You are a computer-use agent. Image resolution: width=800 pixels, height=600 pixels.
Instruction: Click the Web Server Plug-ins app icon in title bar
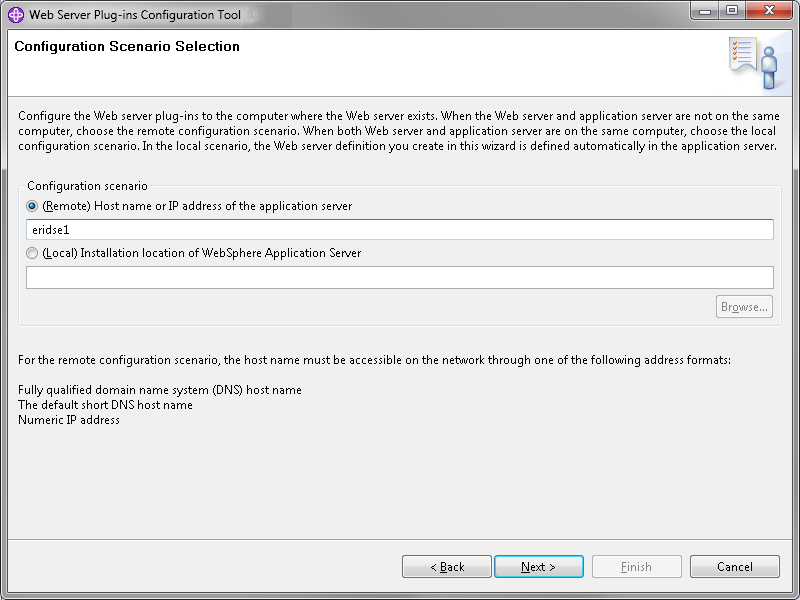pos(16,15)
